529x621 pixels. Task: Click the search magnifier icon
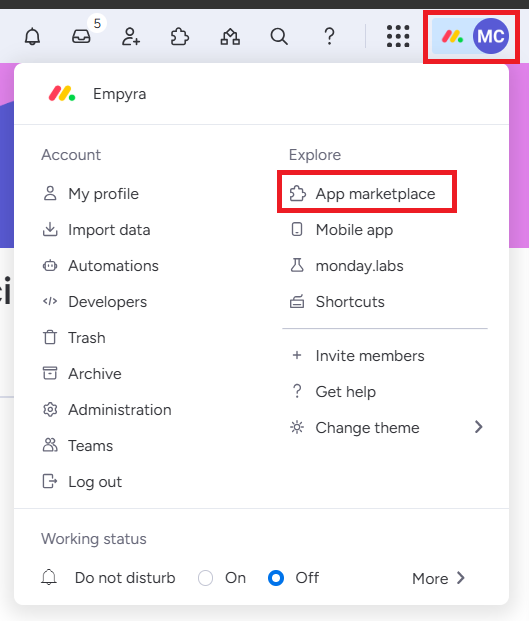pos(279,37)
